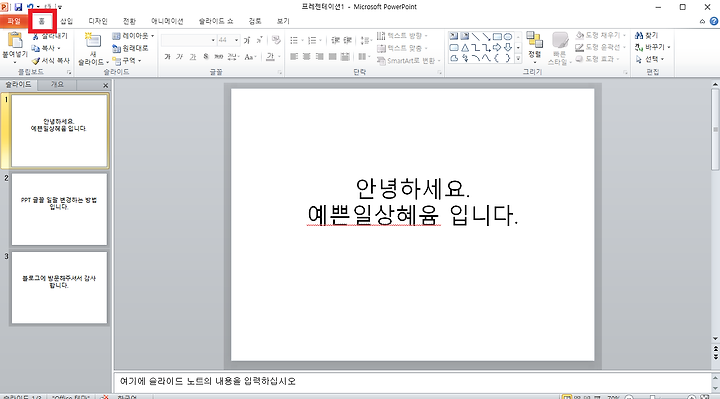Add a slide with the 새 슬라이드 icon

click(93, 41)
